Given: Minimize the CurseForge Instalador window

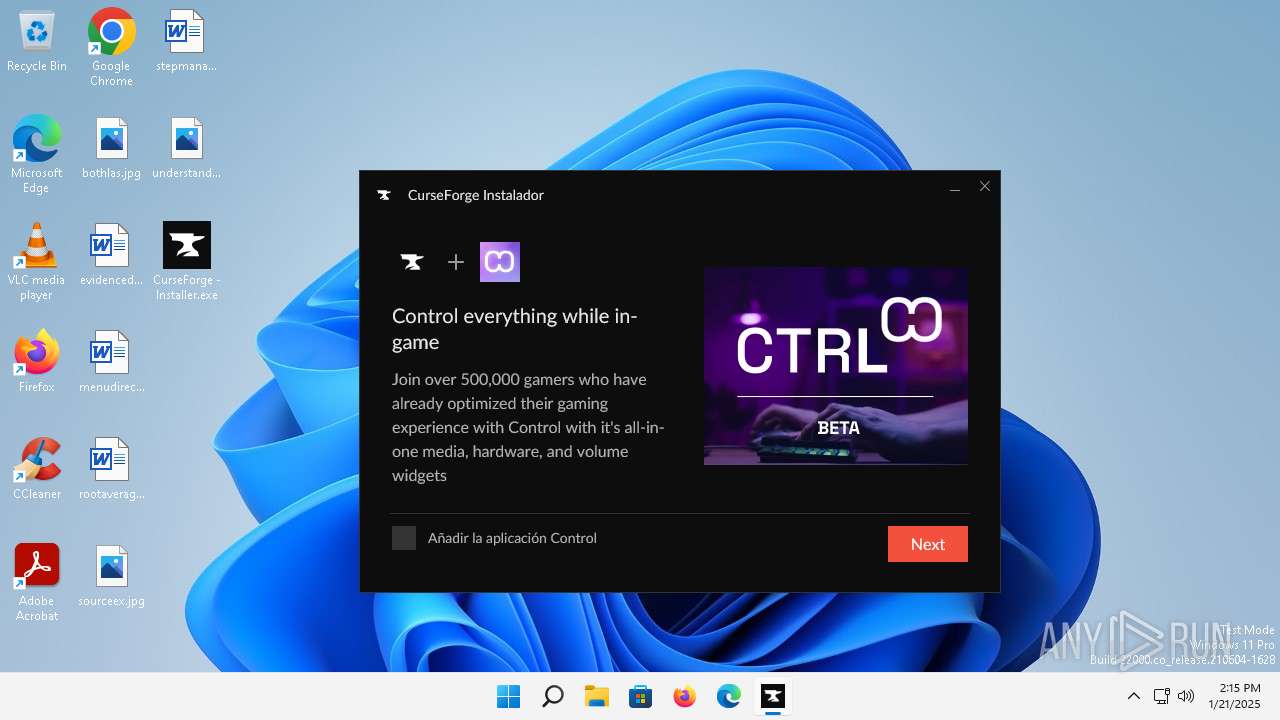Looking at the screenshot, I should click(955, 188).
